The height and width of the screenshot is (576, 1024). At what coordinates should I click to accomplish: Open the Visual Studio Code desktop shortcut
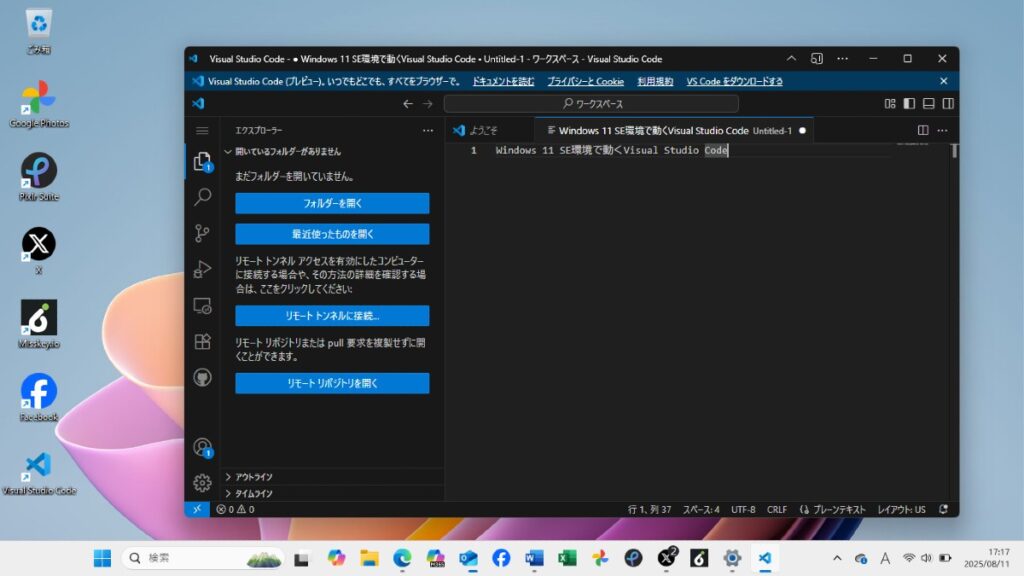(39, 473)
